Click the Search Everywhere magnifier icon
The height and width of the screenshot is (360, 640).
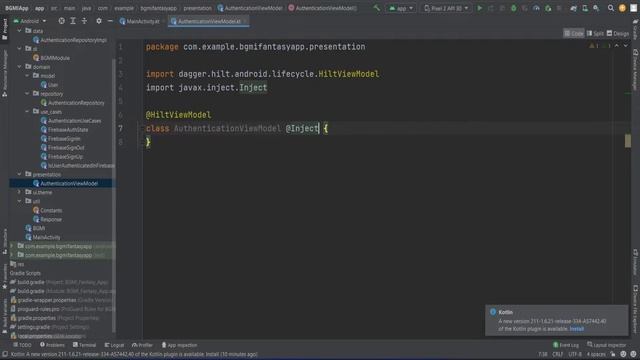coord(611,8)
